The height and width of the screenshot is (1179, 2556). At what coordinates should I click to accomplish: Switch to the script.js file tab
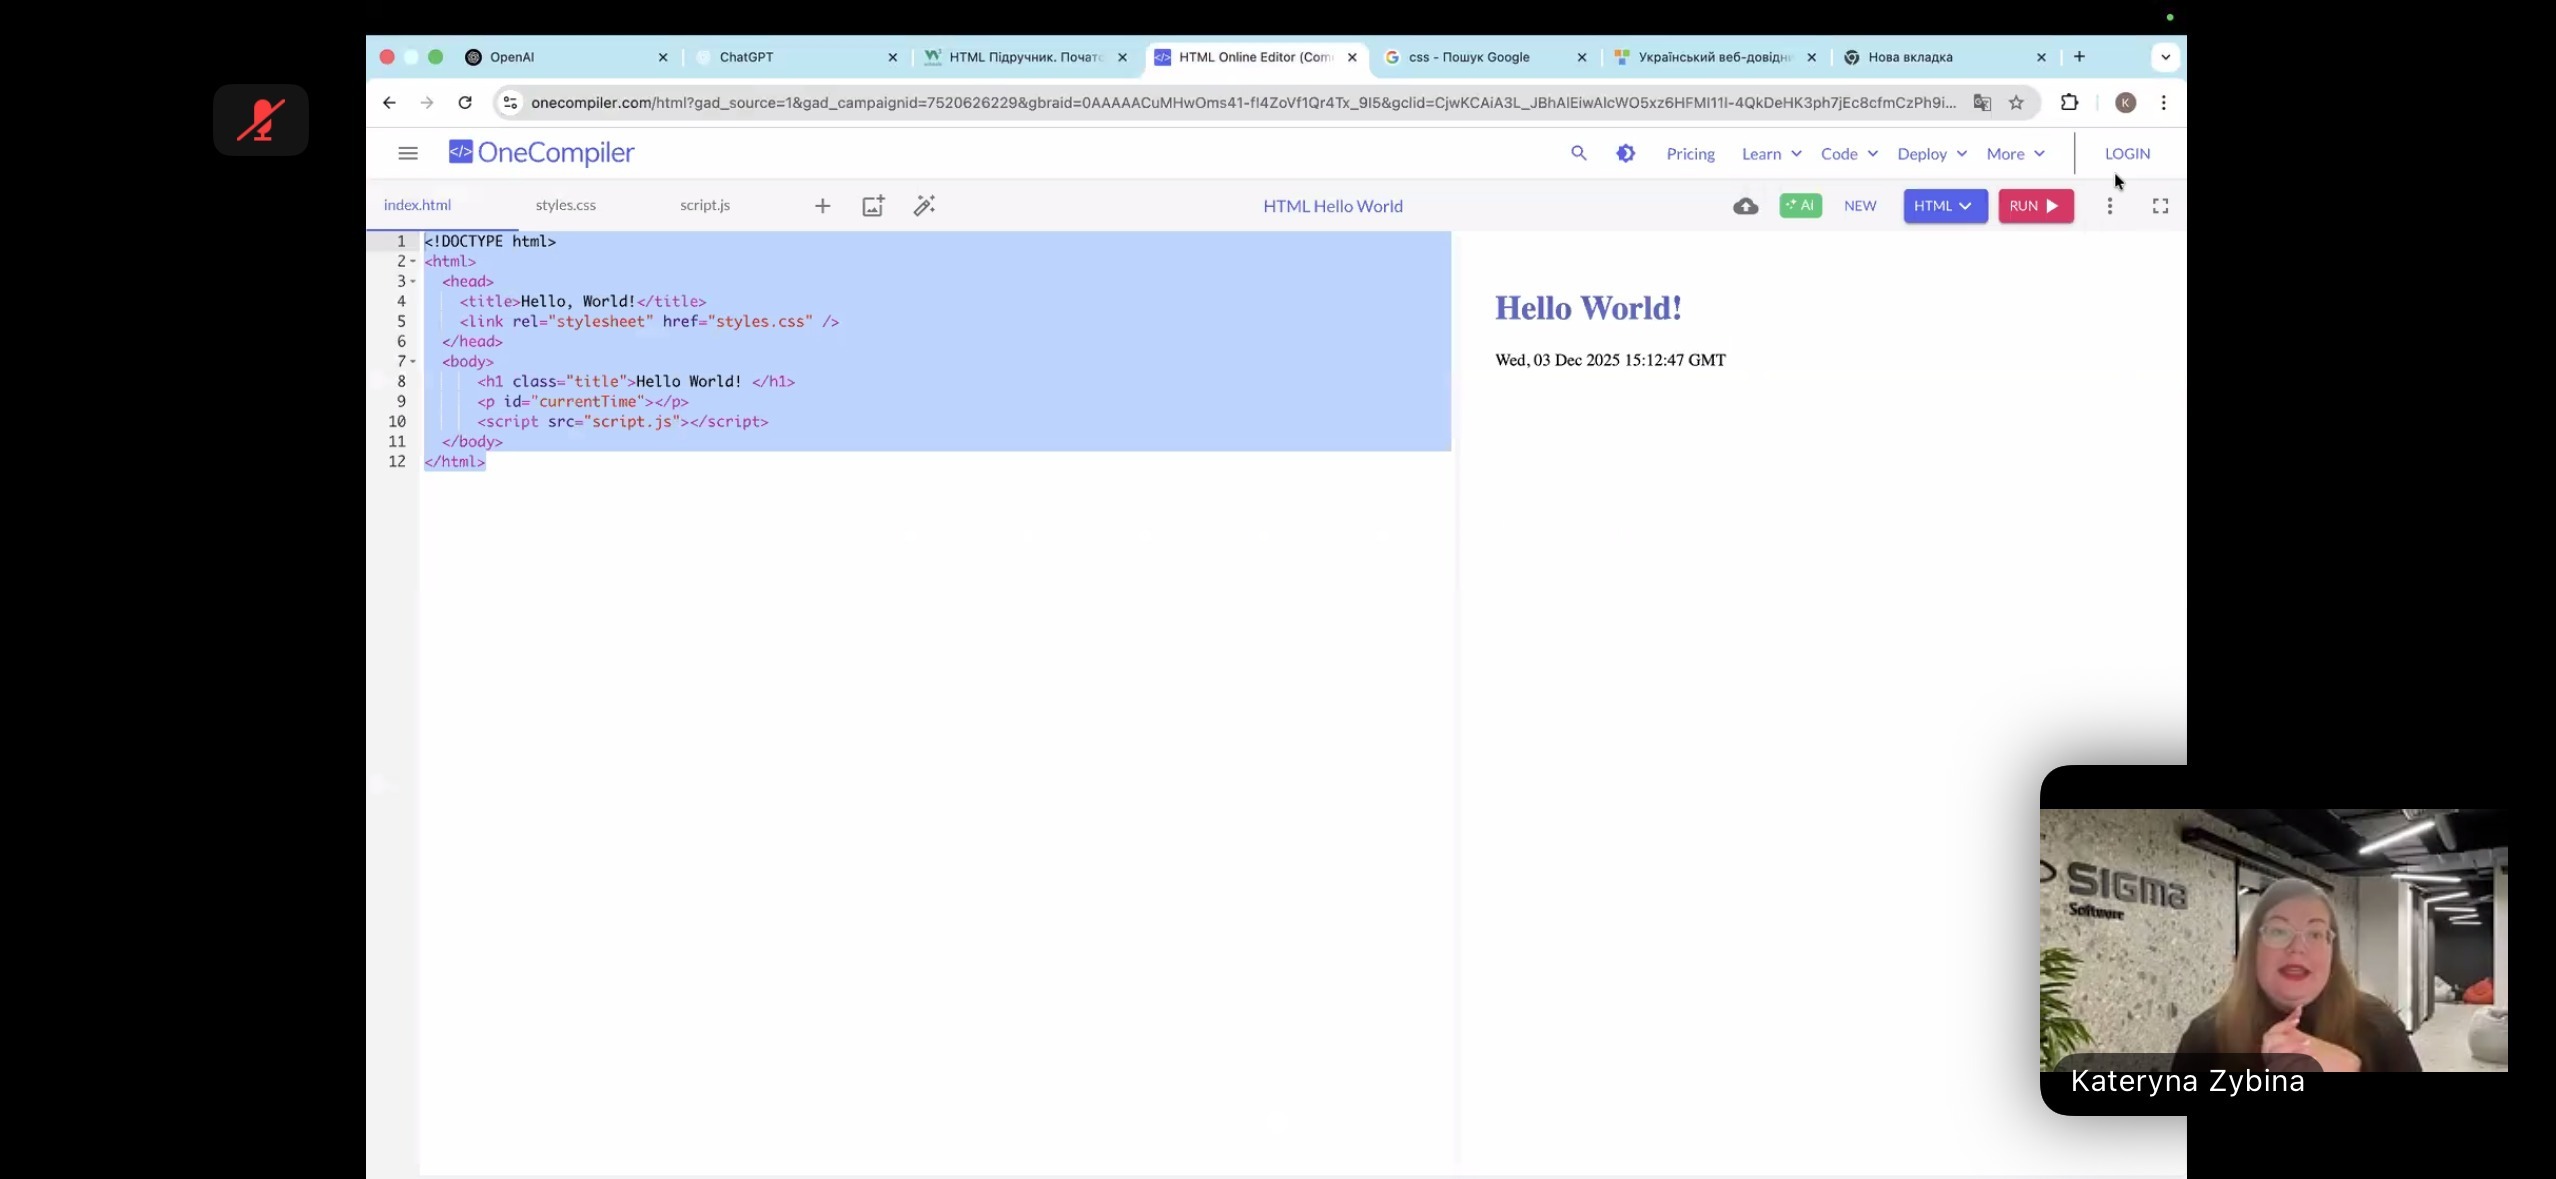coord(704,205)
